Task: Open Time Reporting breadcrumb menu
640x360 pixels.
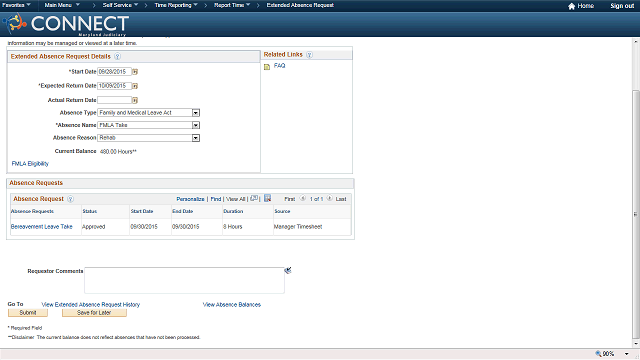Action: tap(176, 5)
